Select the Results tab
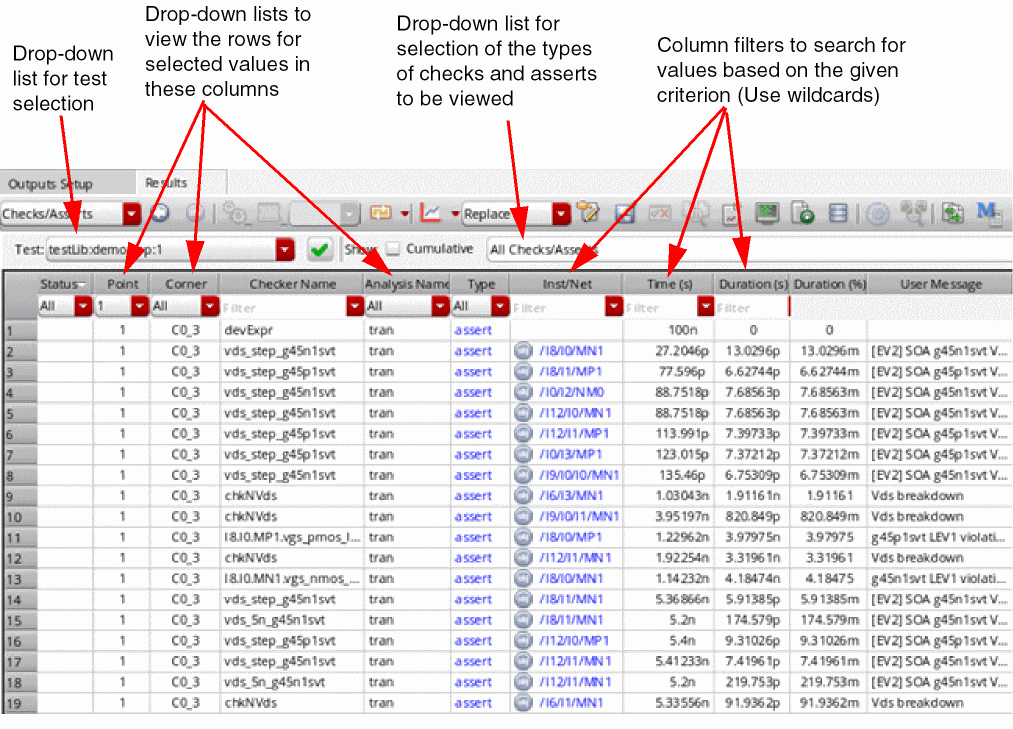 tap(166, 183)
